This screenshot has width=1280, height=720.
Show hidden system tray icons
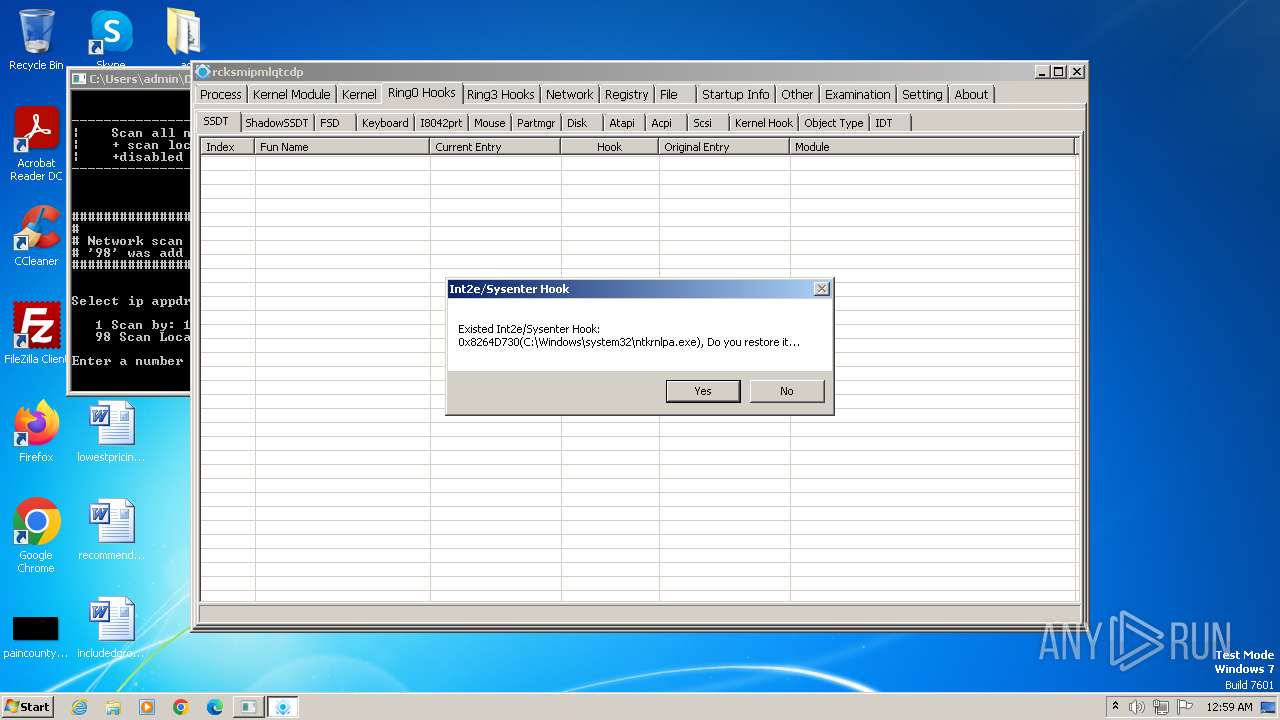[x=1115, y=707]
